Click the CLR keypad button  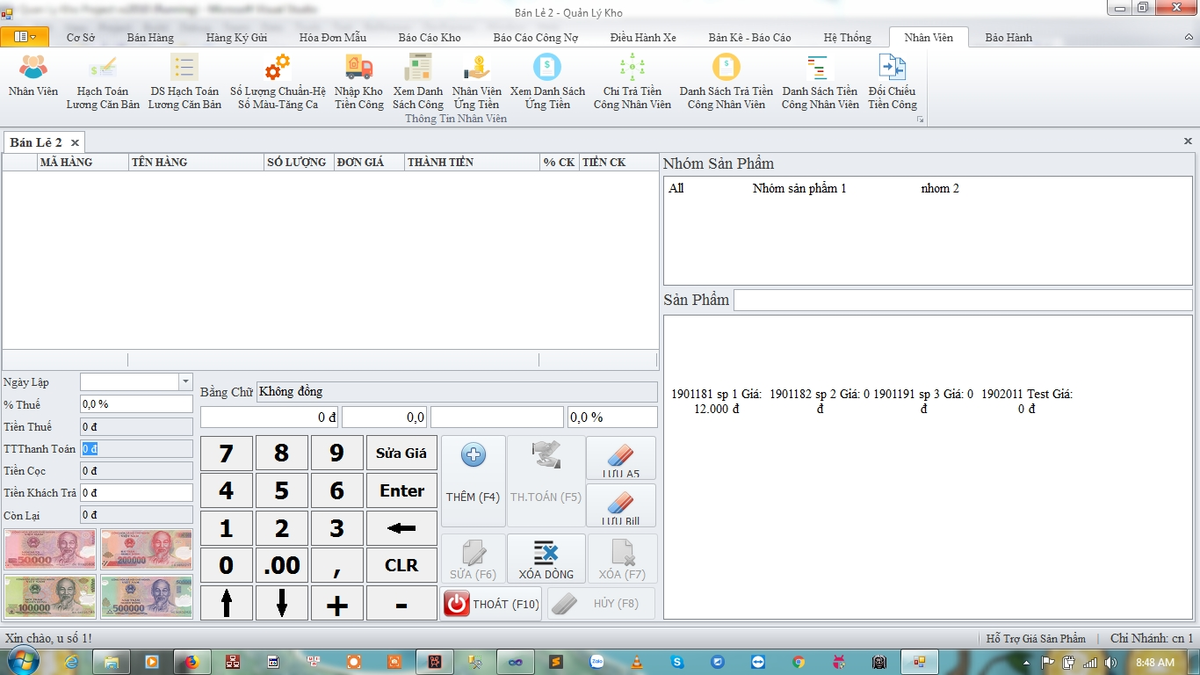click(x=401, y=565)
